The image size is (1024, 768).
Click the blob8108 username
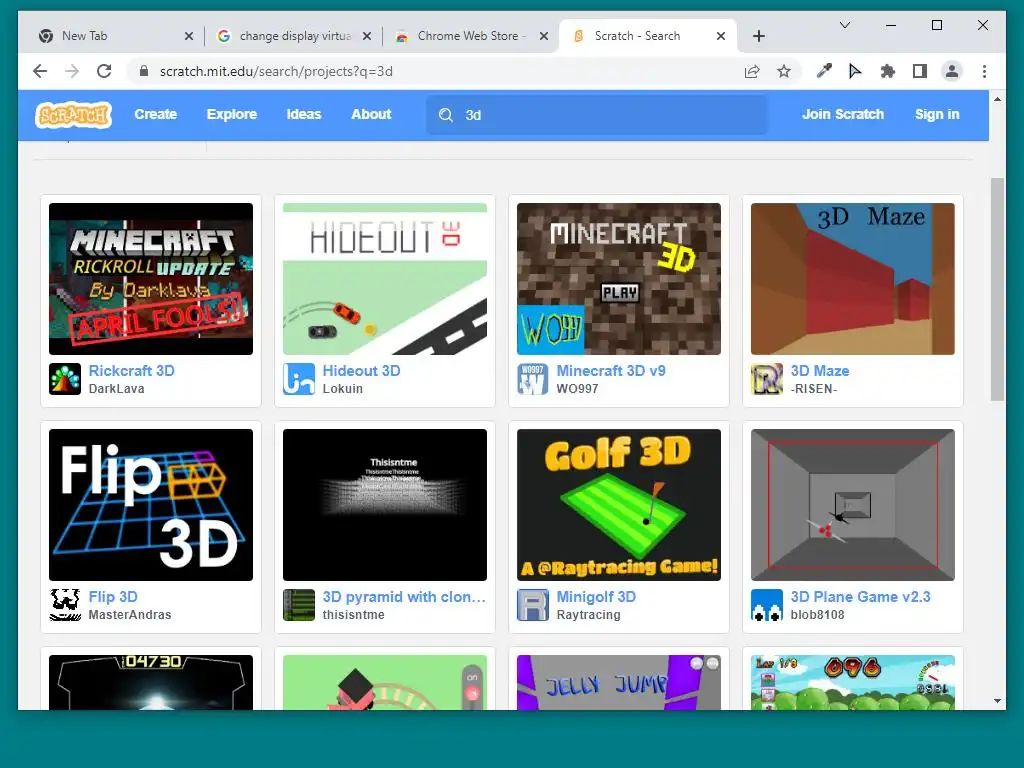(817, 615)
